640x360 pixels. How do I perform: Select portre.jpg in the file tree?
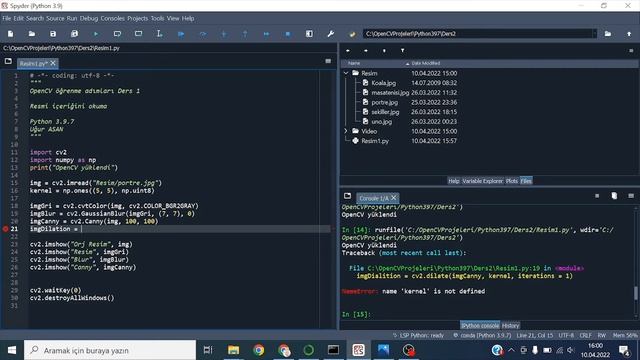point(384,102)
